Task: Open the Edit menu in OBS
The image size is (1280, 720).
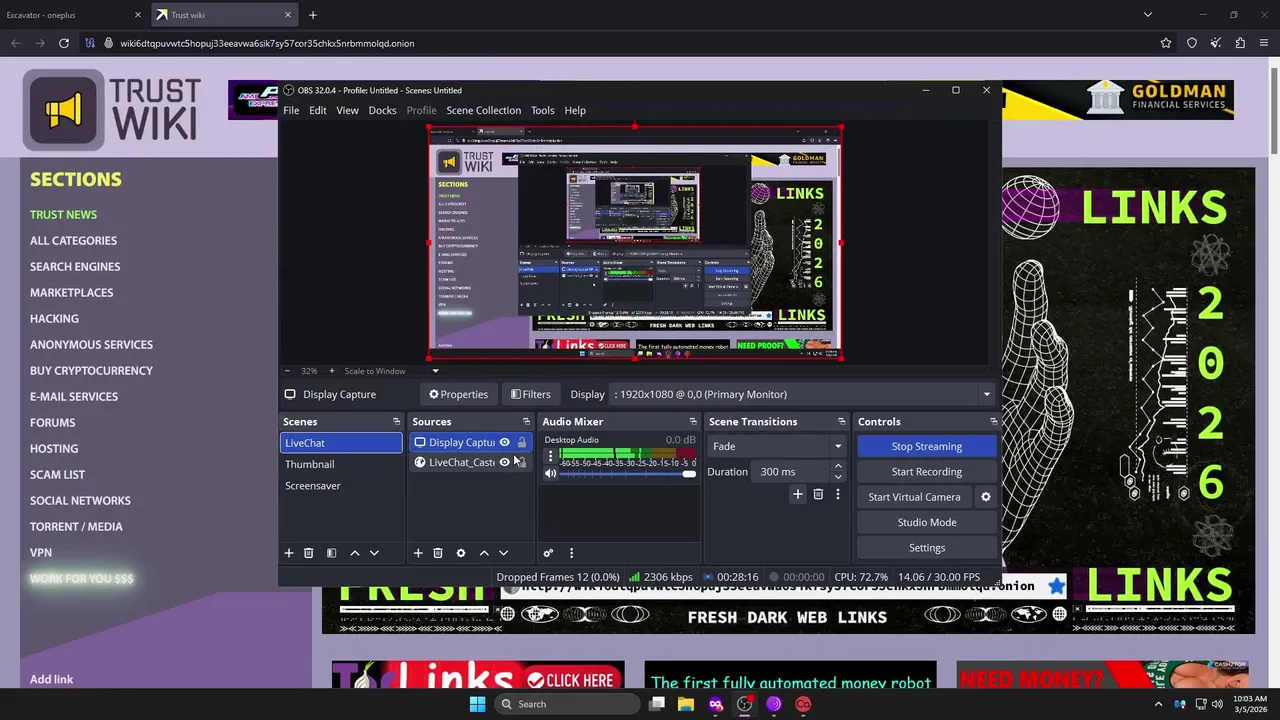Action: pos(318,110)
